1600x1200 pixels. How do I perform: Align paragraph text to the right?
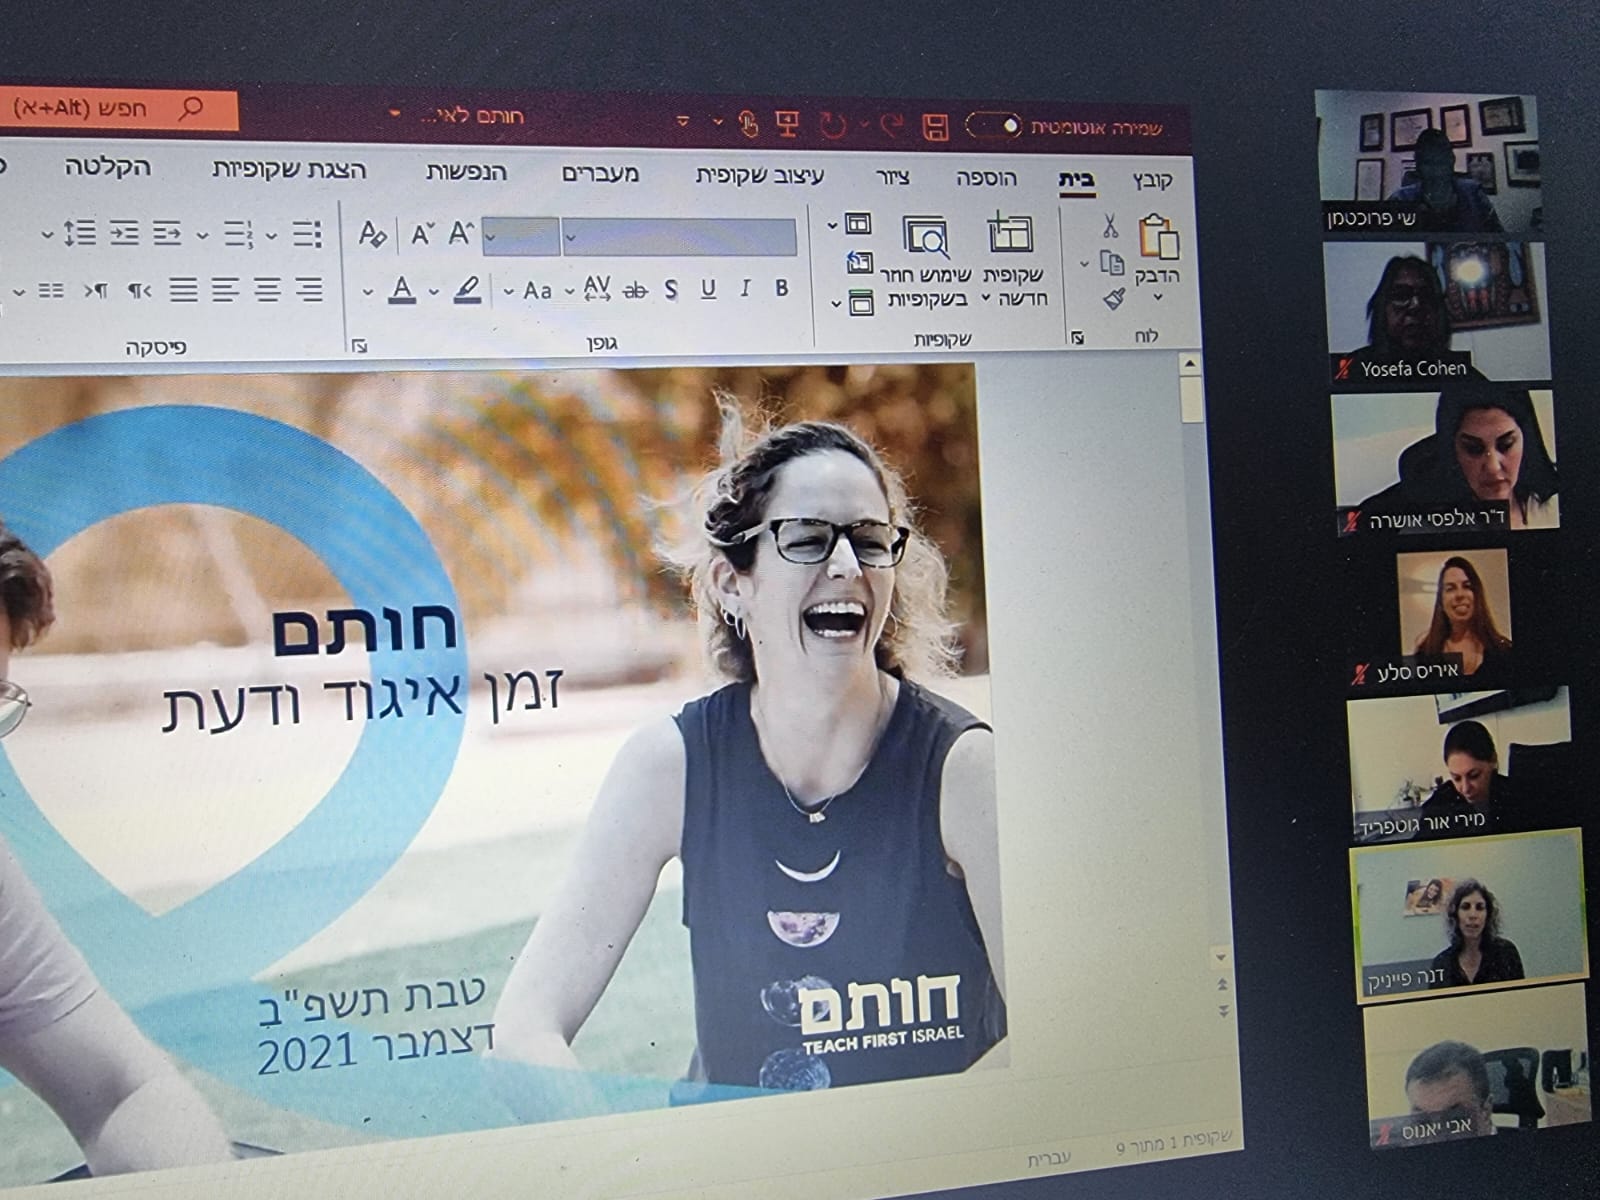[309, 290]
